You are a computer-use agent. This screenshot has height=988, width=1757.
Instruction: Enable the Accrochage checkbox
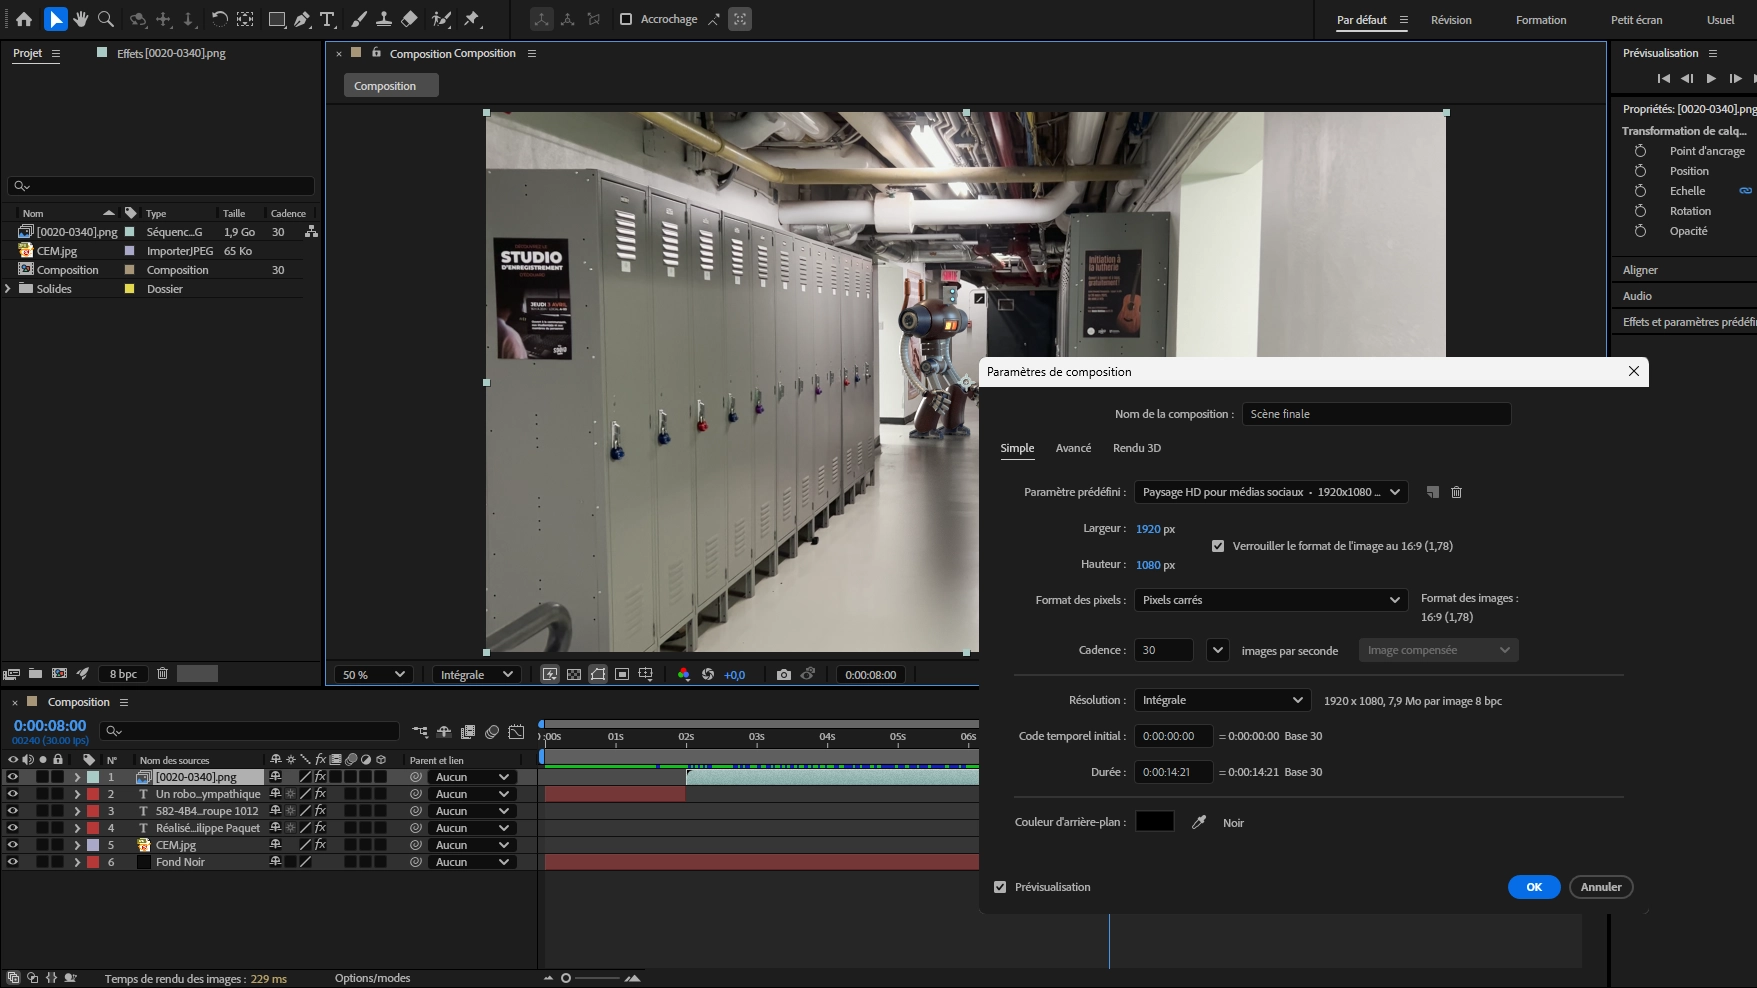coord(625,18)
